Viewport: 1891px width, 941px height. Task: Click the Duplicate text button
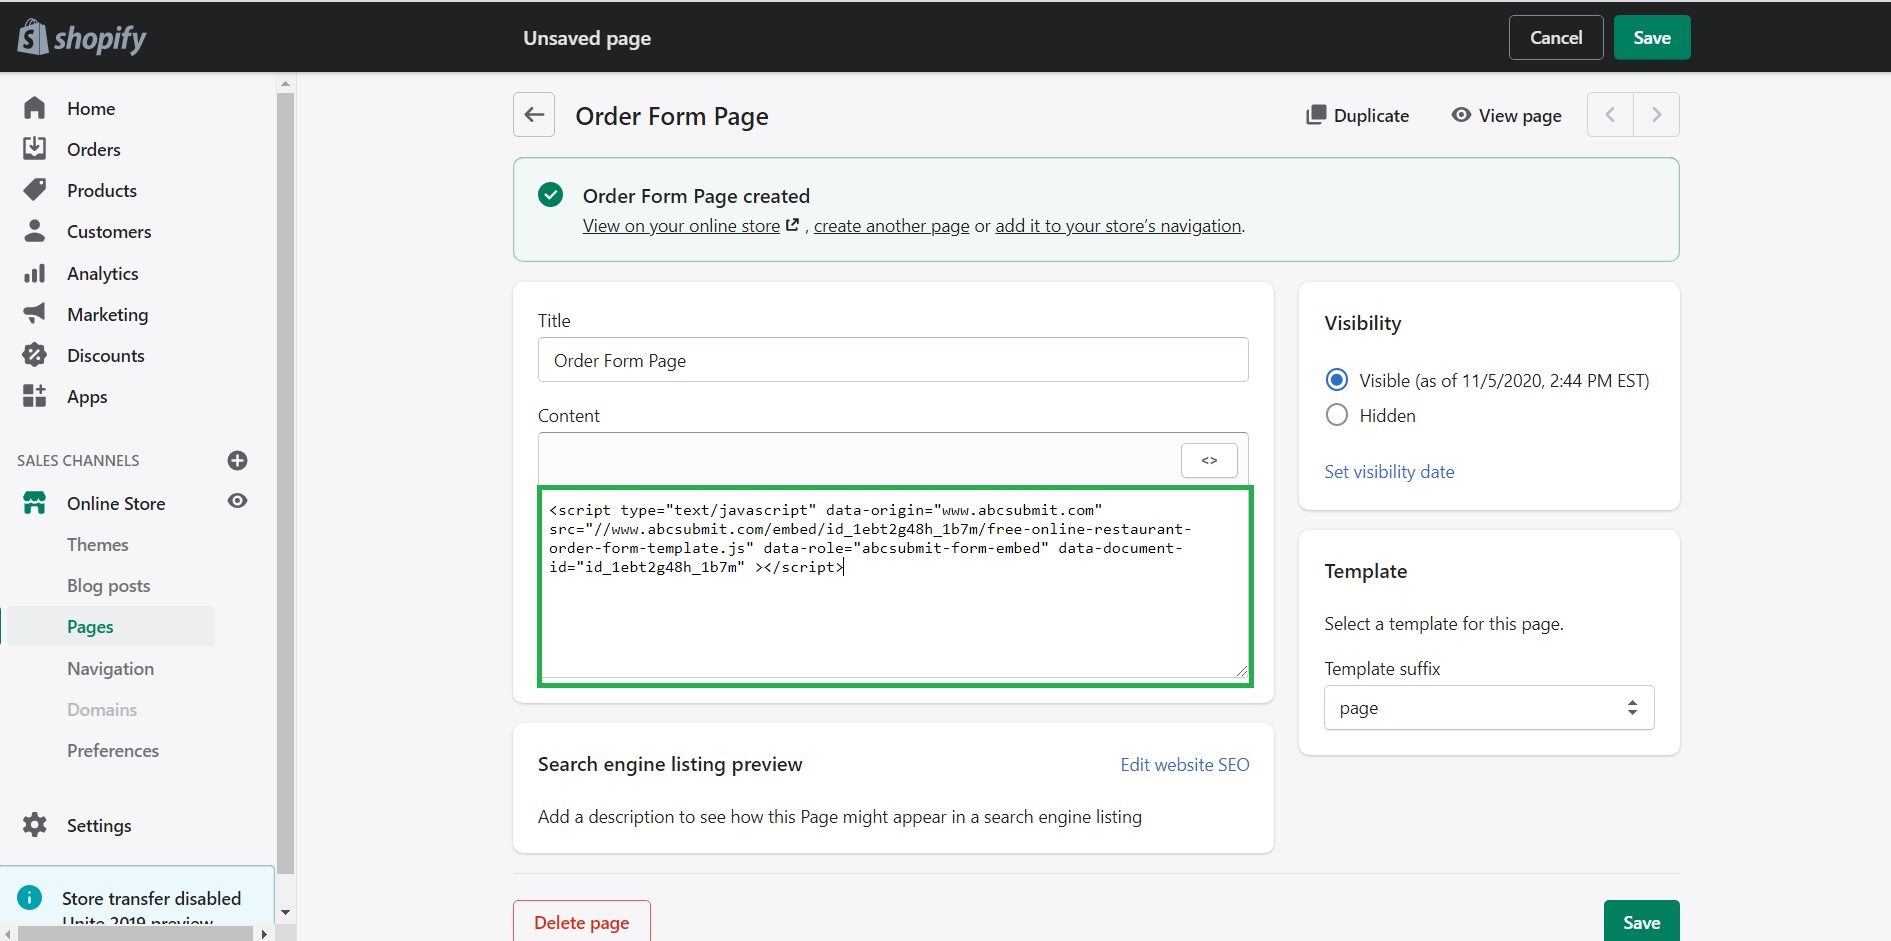click(x=1371, y=115)
